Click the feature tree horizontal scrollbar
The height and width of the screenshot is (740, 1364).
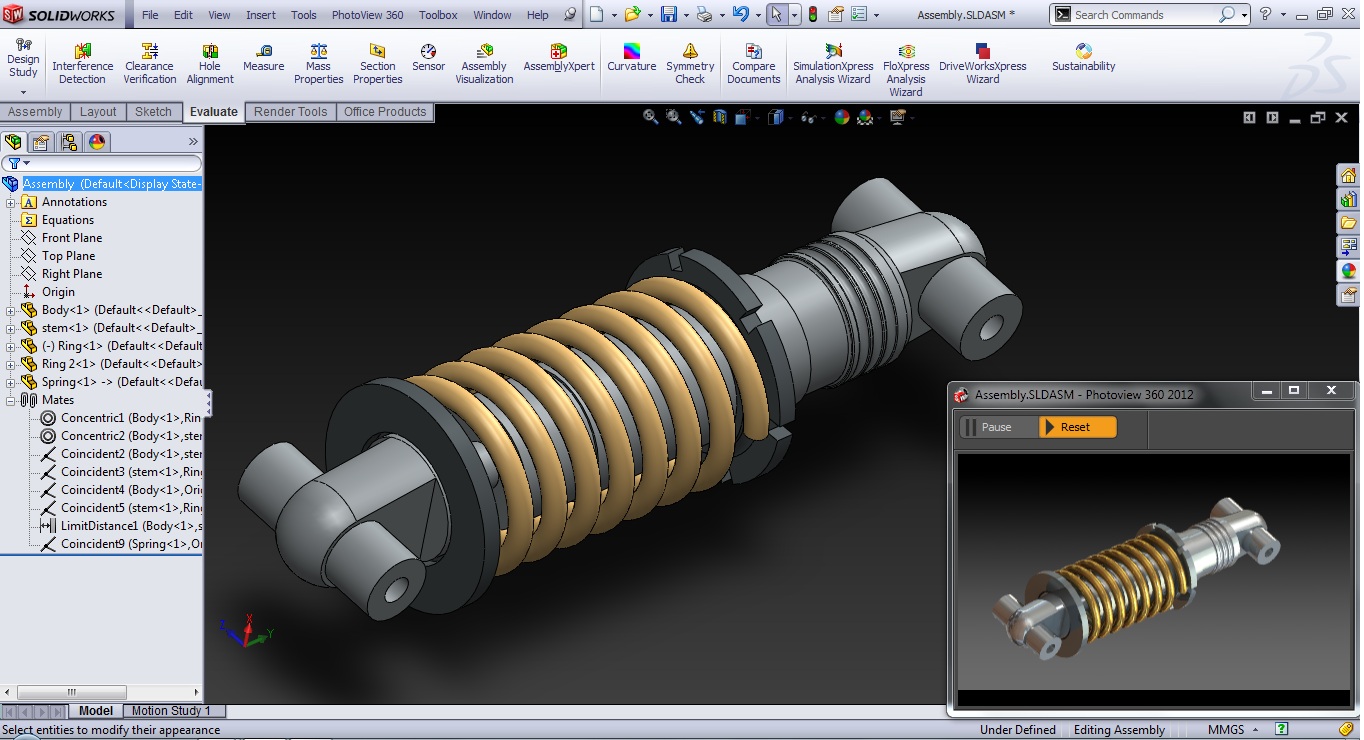click(x=70, y=692)
